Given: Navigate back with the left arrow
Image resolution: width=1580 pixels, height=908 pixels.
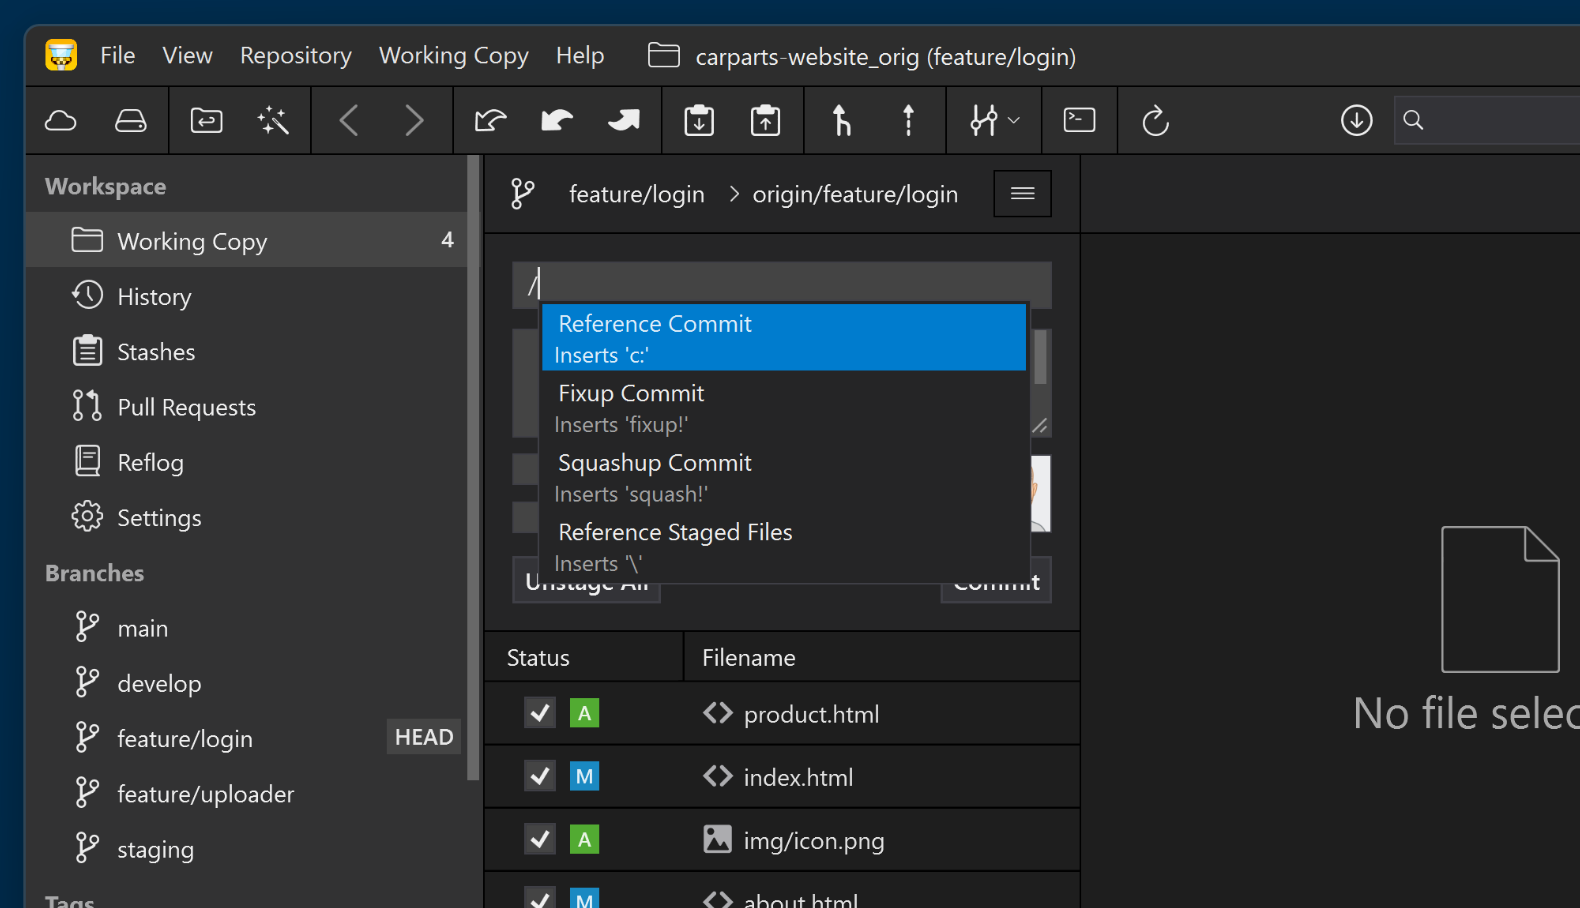Looking at the screenshot, I should 349,121.
